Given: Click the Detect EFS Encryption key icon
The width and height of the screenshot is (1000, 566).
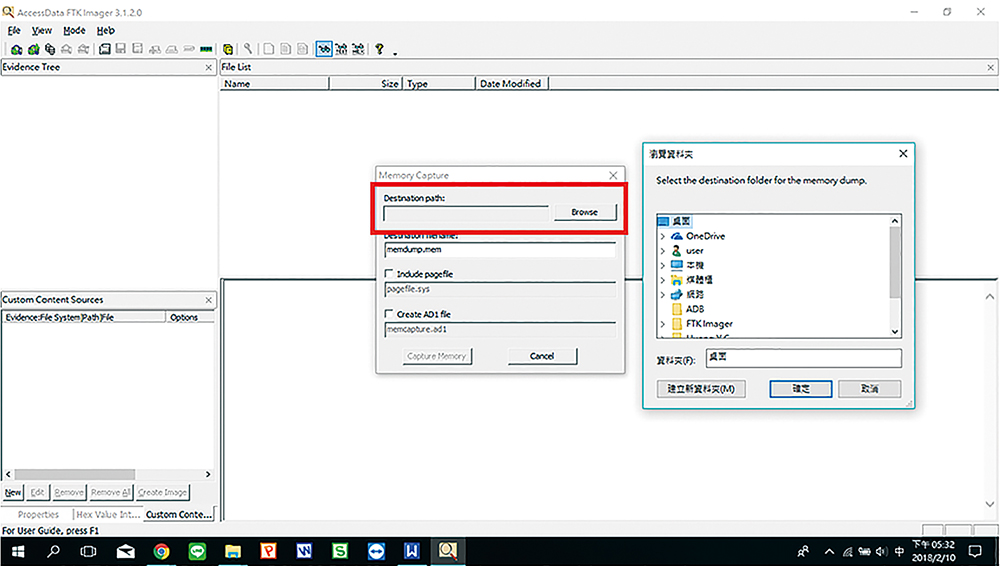Looking at the screenshot, I should click(248, 49).
